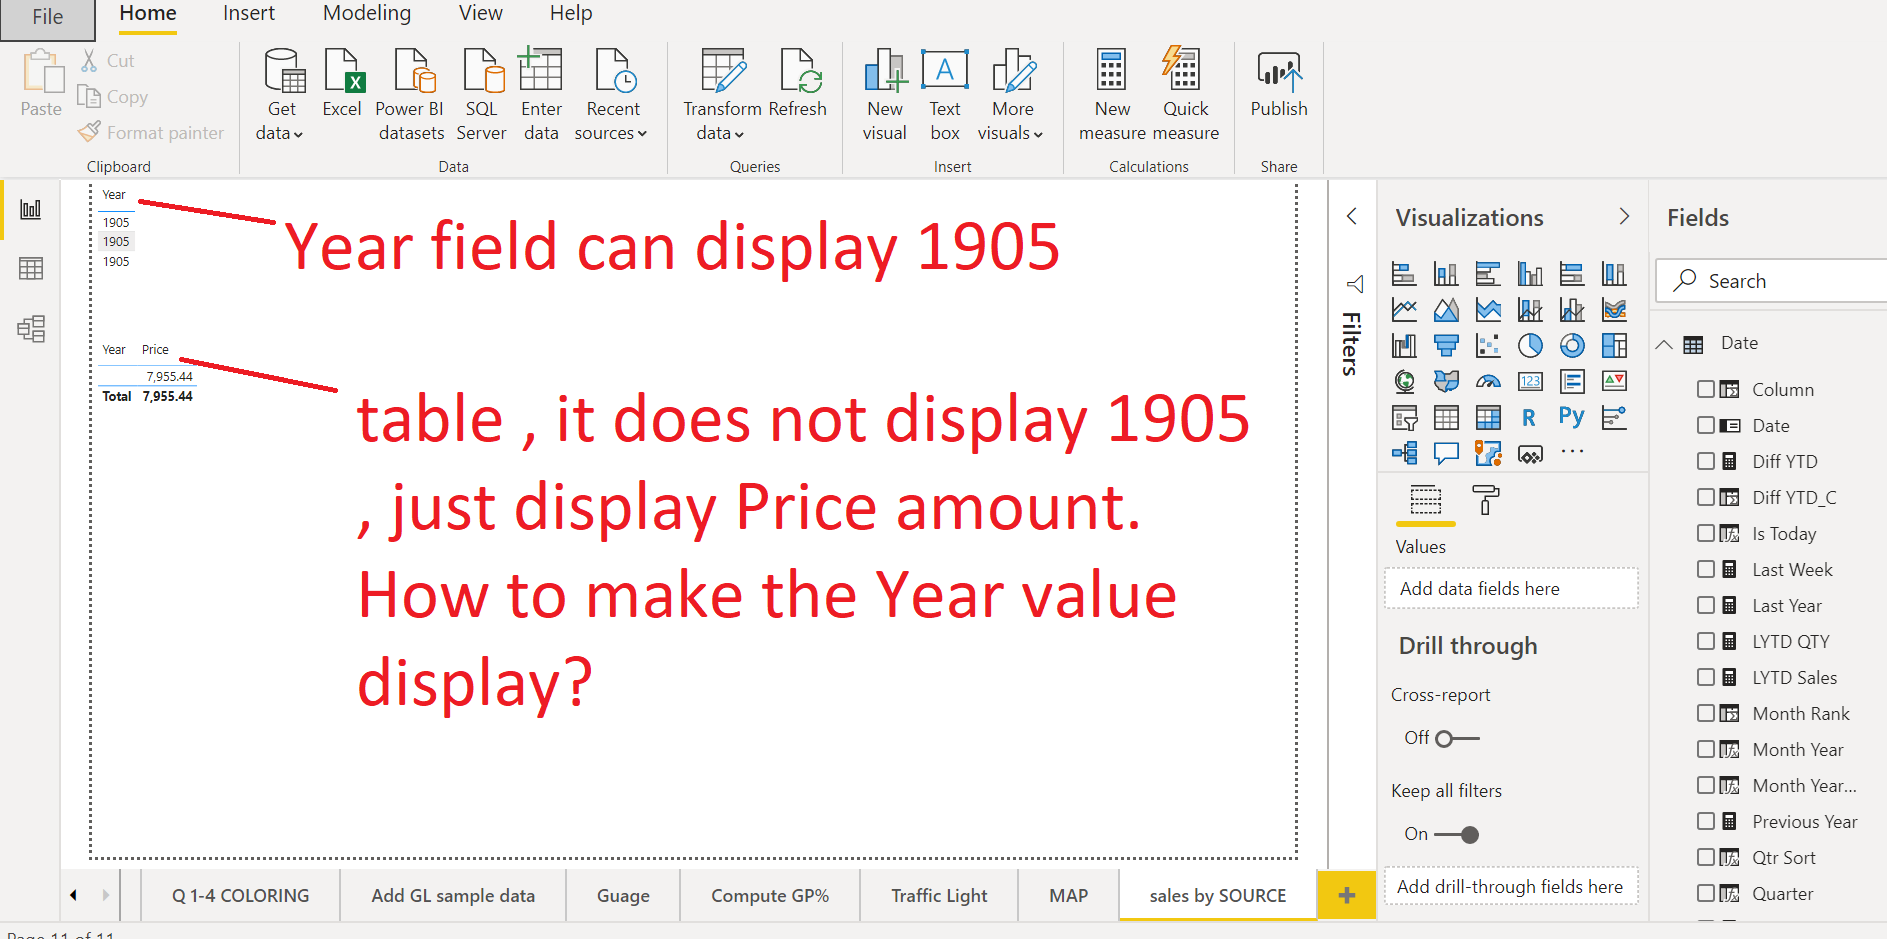Select the Python visual icon
This screenshot has width=1887, height=939.
(x=1571, y=417)
